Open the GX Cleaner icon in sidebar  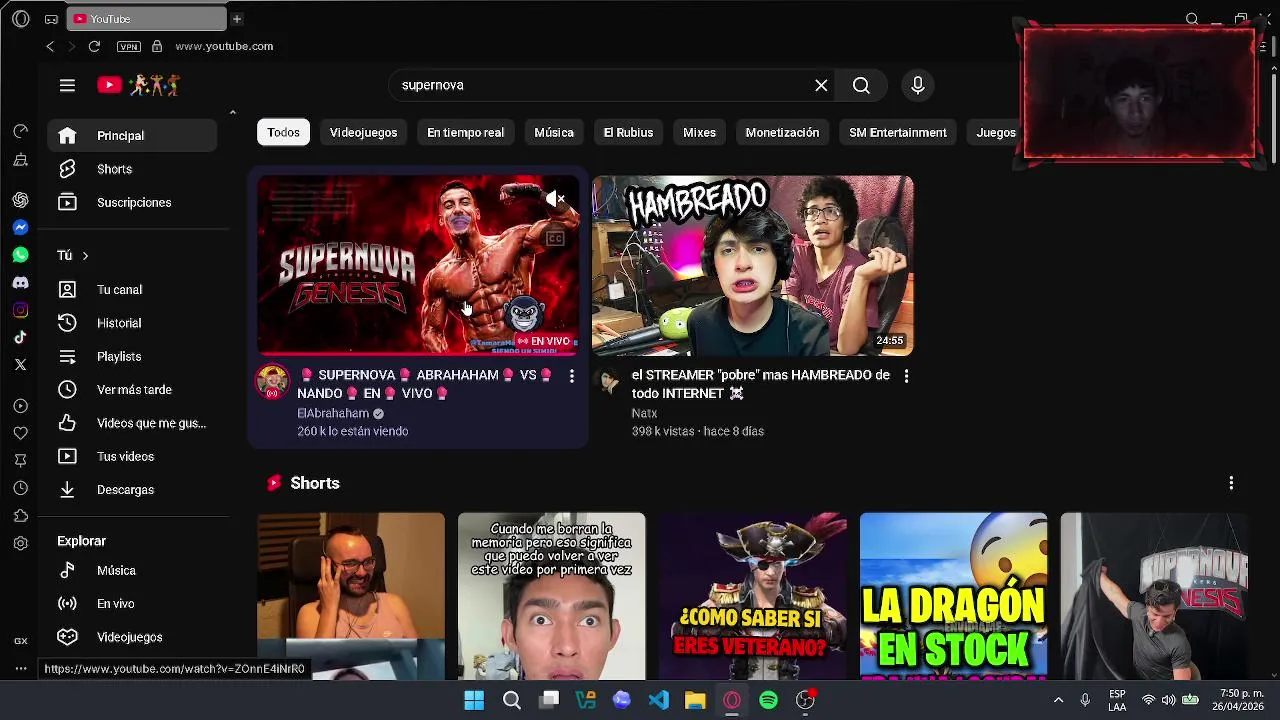(x=20, y=159)
